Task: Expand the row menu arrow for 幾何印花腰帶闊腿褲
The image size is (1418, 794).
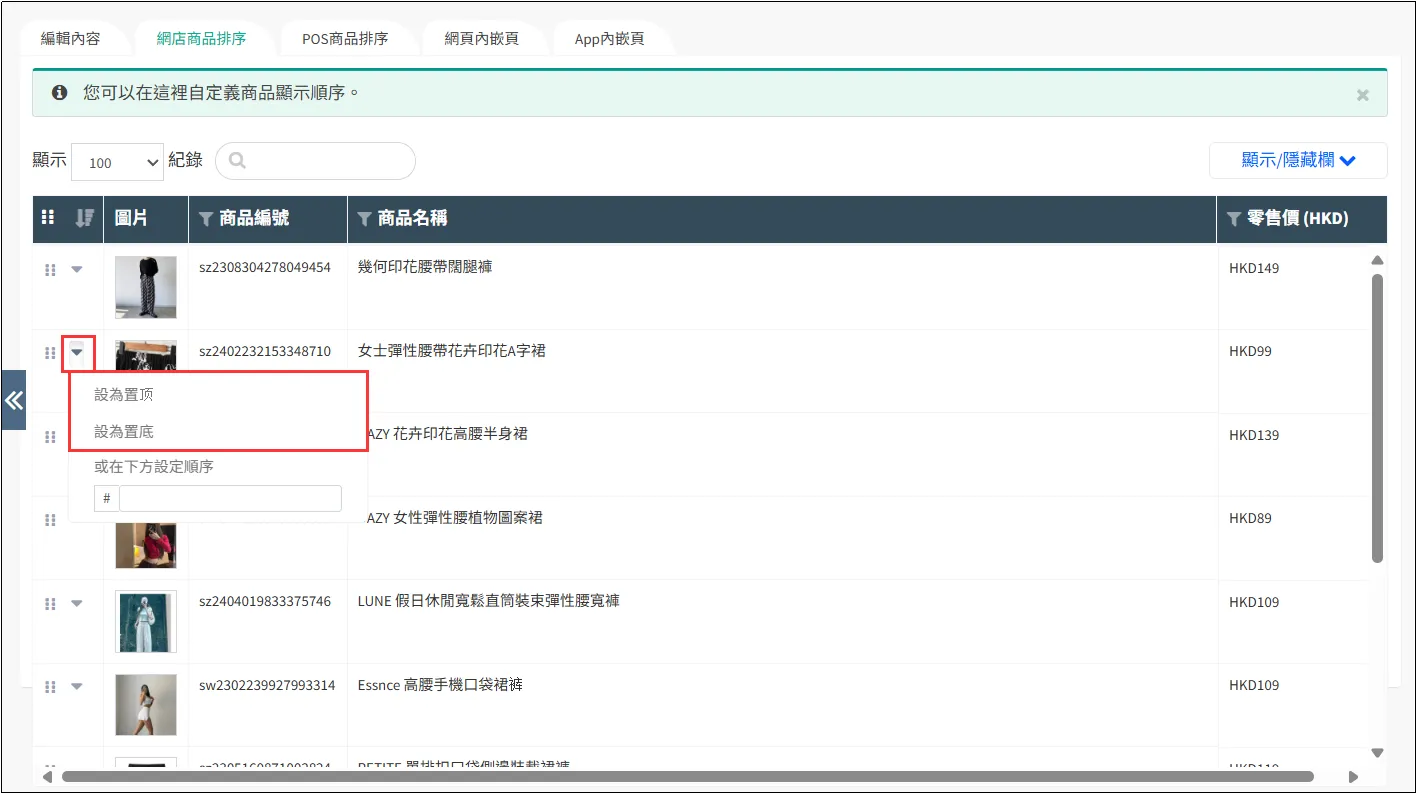Action: pos(77,269)
